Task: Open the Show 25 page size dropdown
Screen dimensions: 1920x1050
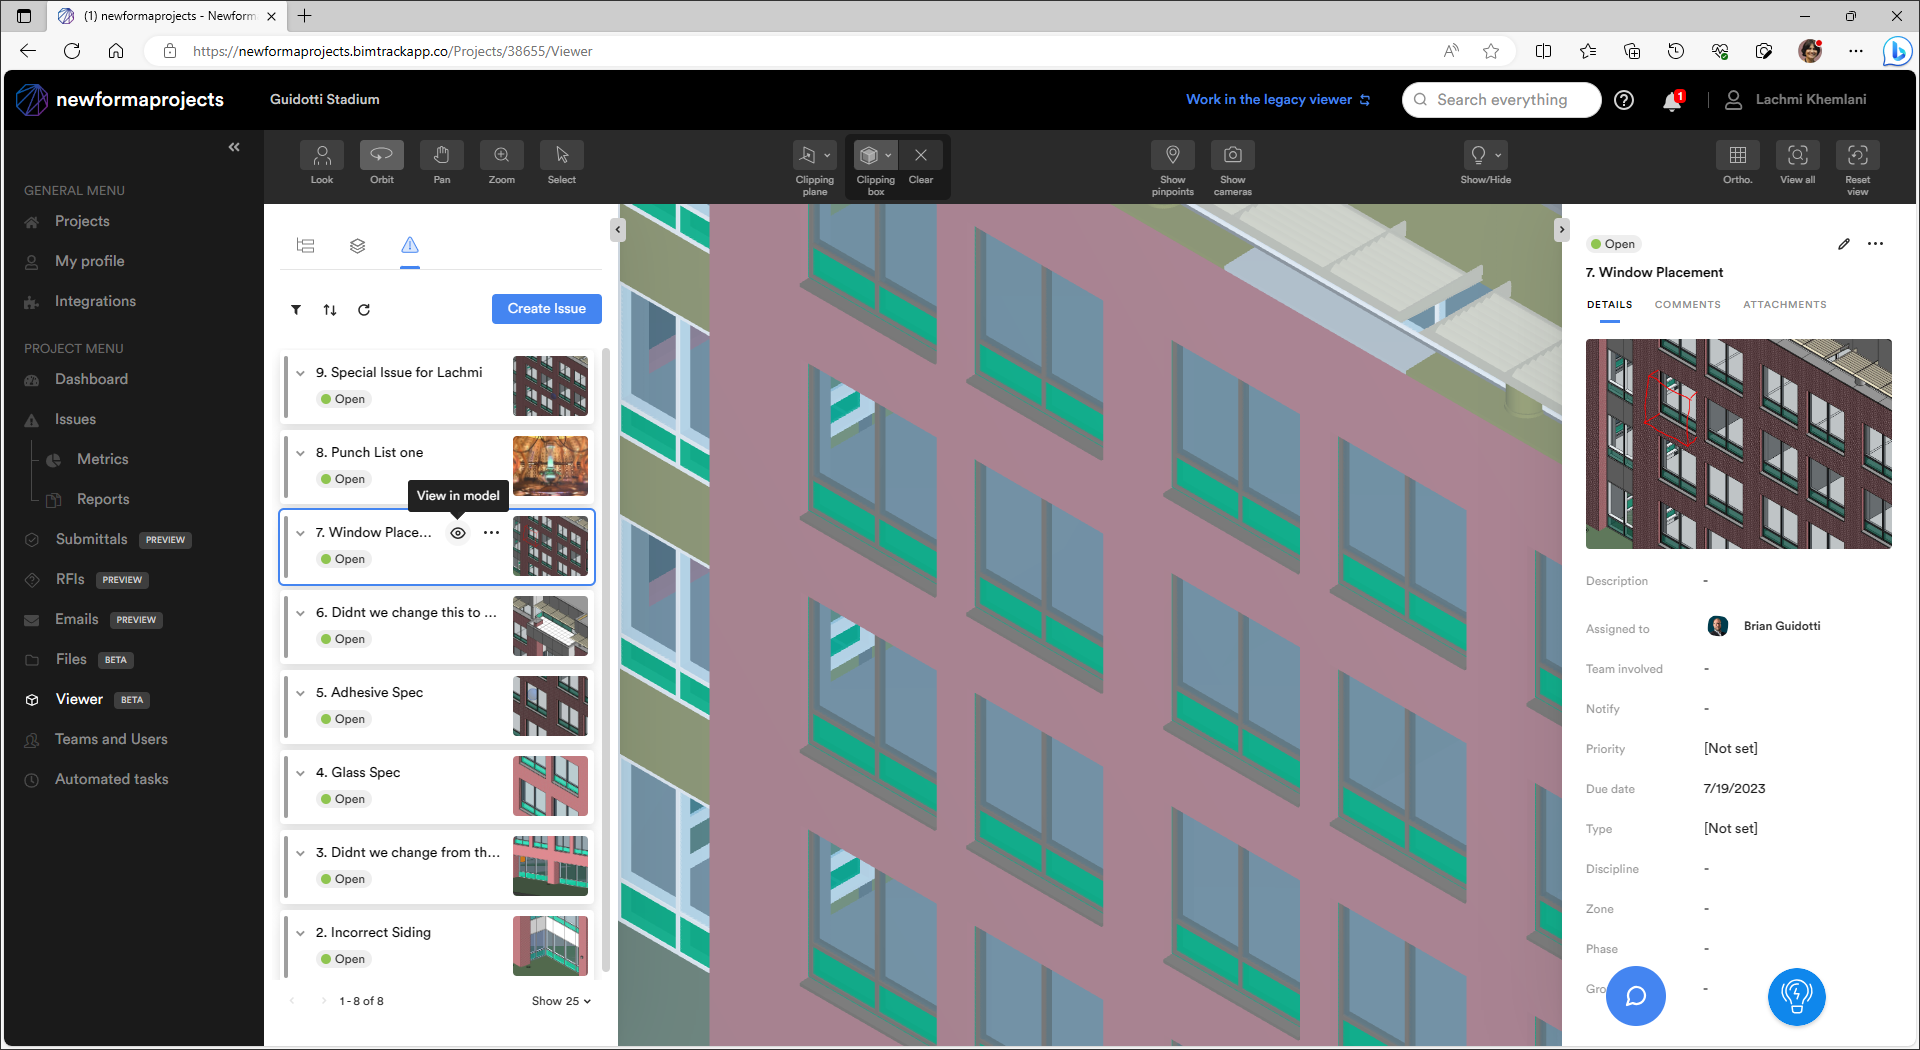Action: [561, 1001]
